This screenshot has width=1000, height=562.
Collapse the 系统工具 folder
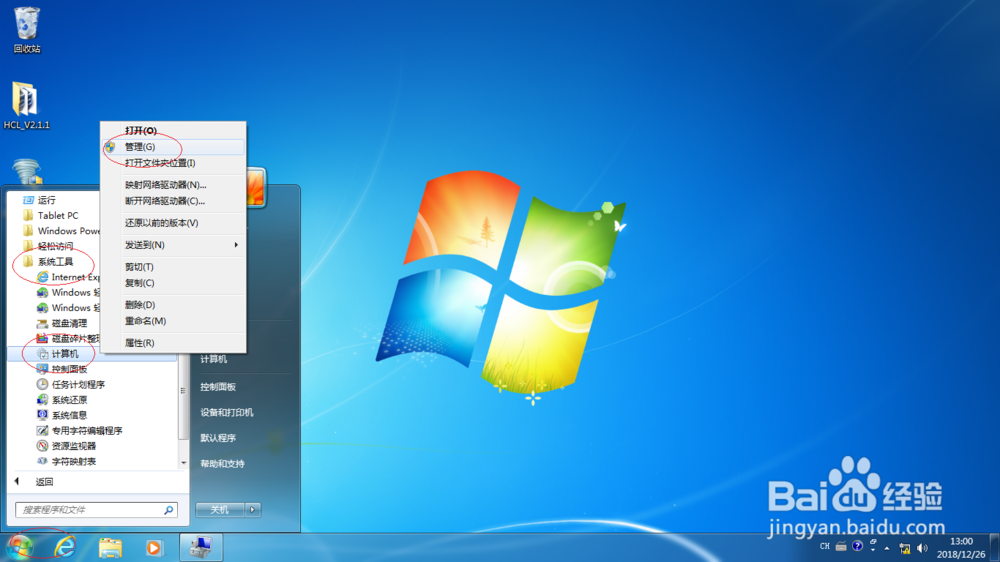click(x=54, y=262)
